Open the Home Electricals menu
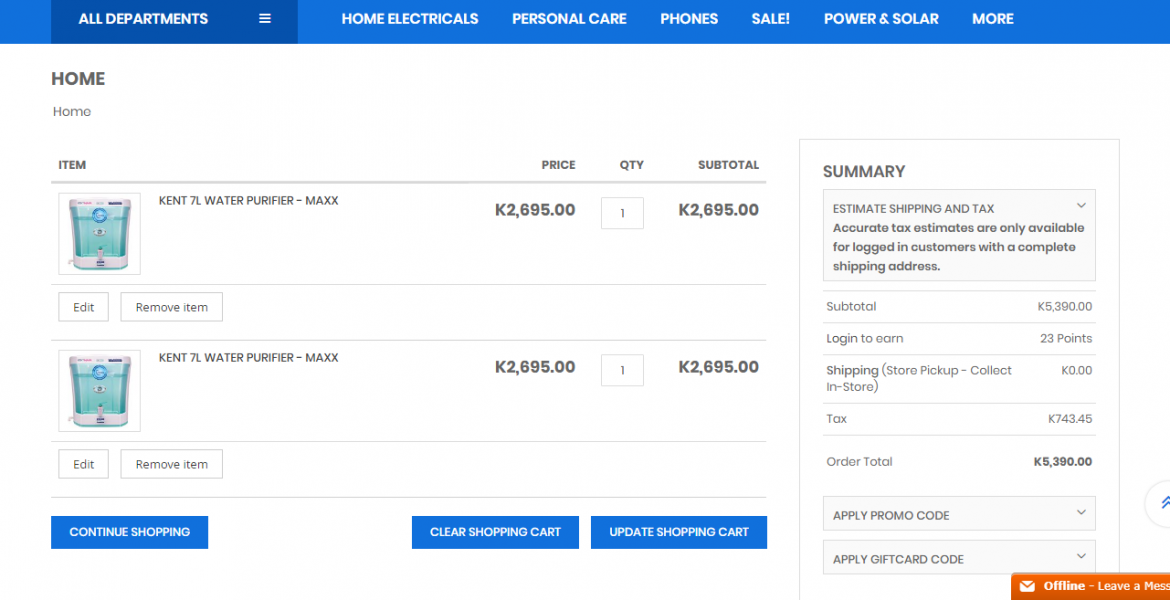The width and height of the screenshot is (1170, 600). tap(410, 19)
